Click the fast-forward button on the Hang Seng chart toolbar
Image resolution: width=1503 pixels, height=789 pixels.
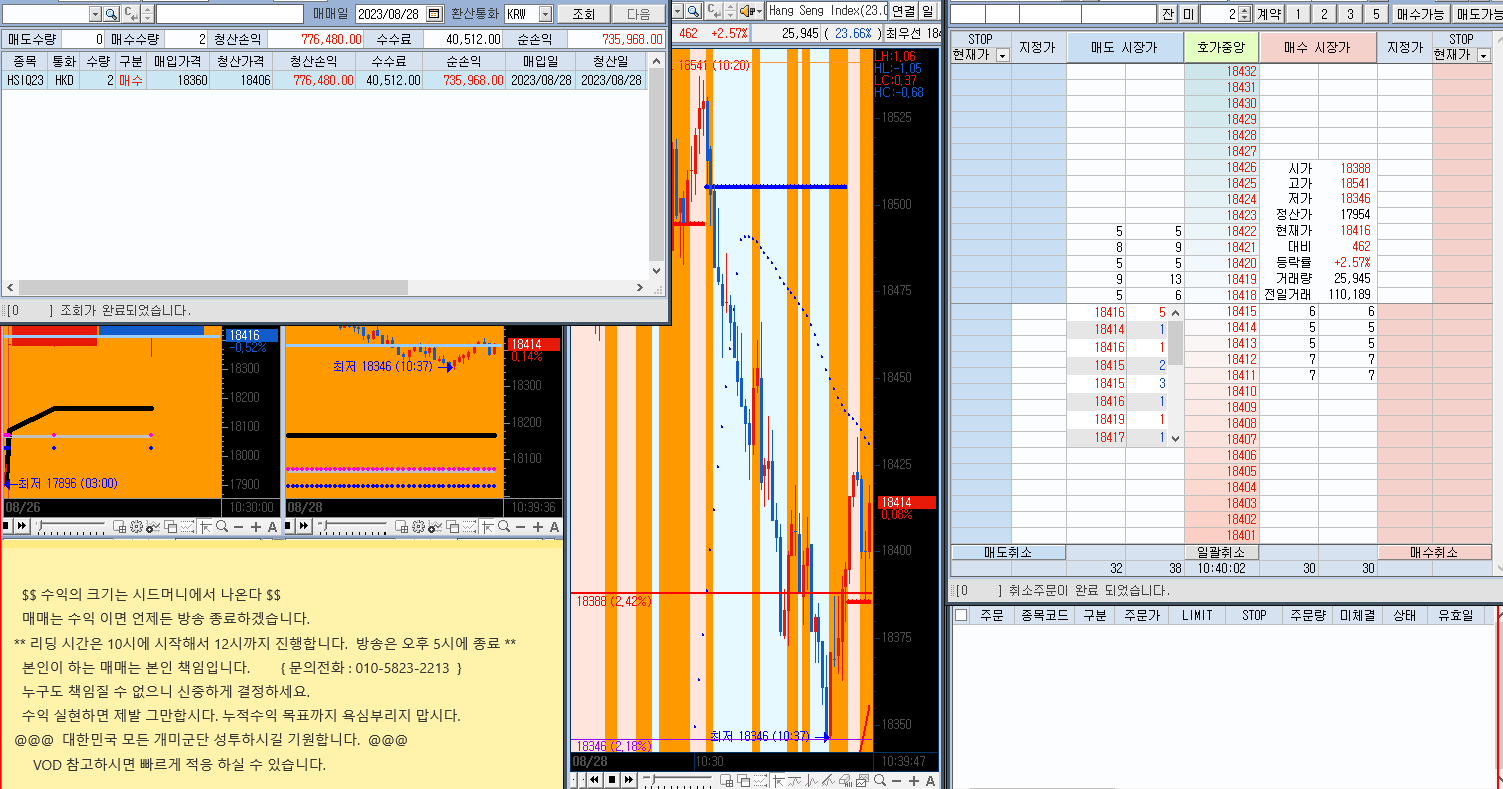pos(629,779)
